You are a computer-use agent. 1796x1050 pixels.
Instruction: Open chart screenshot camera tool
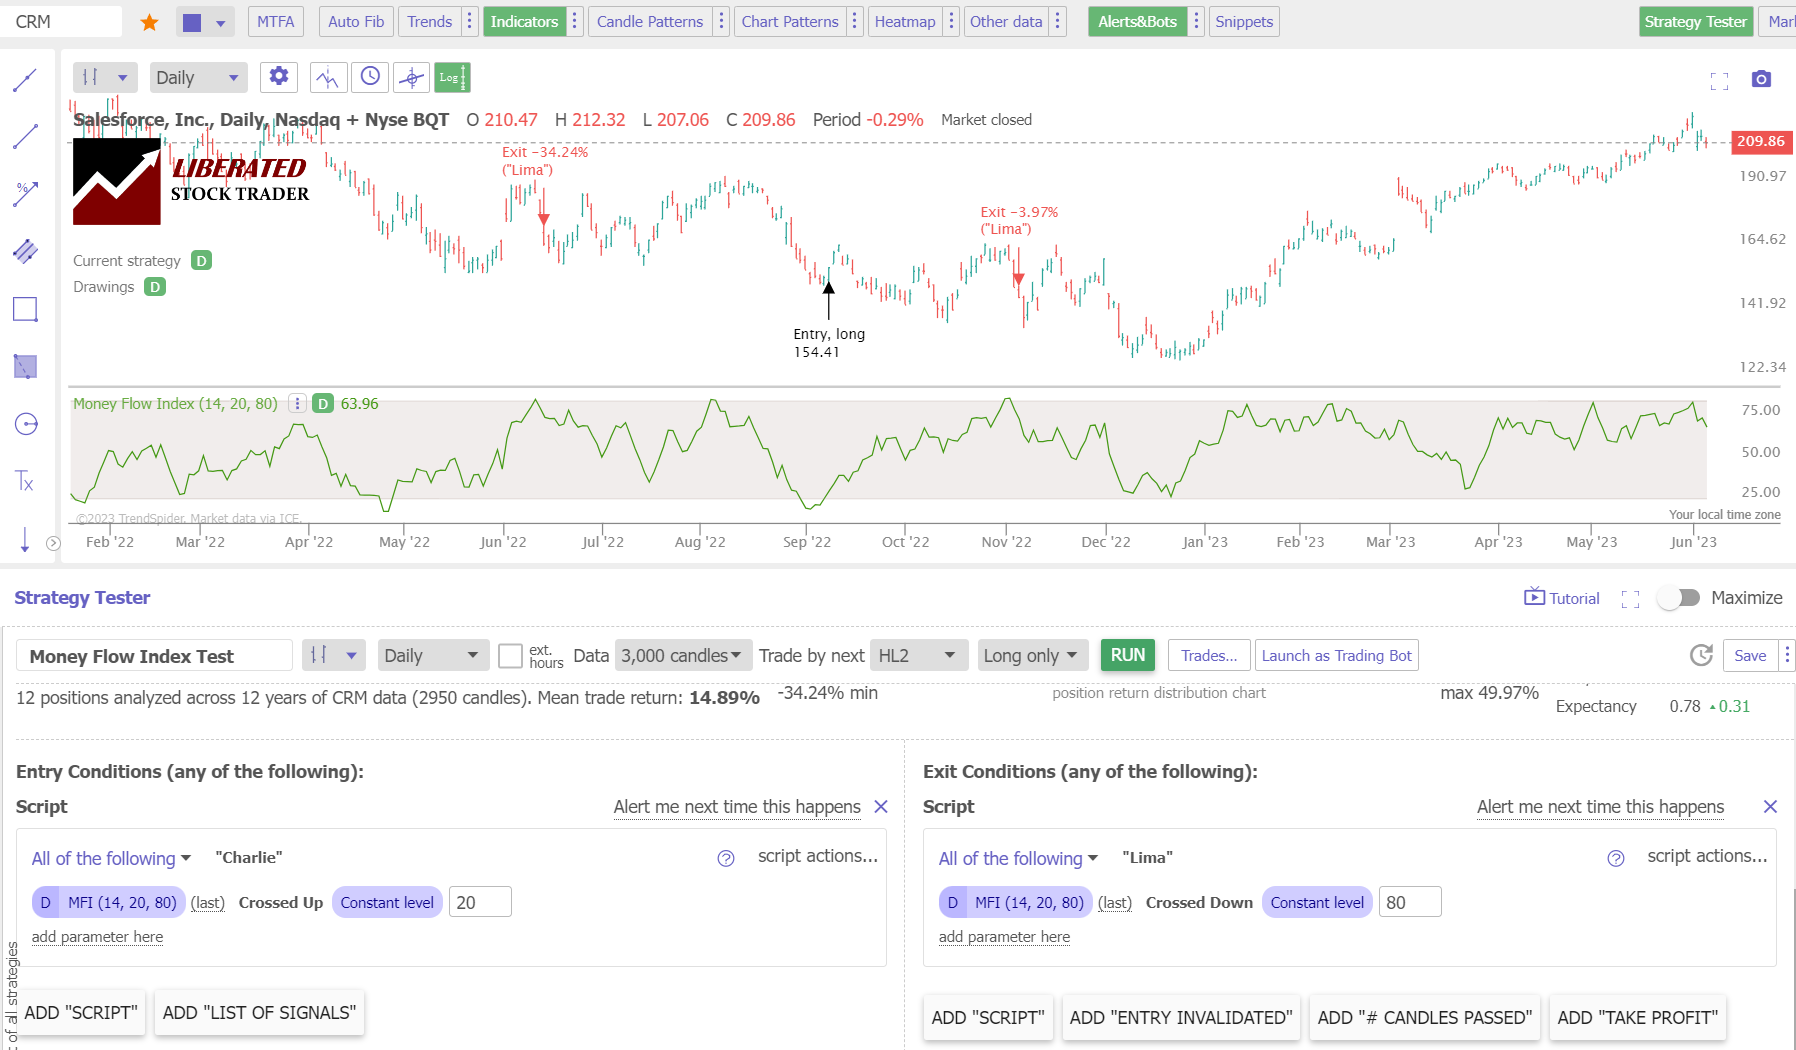(1761, 79)
